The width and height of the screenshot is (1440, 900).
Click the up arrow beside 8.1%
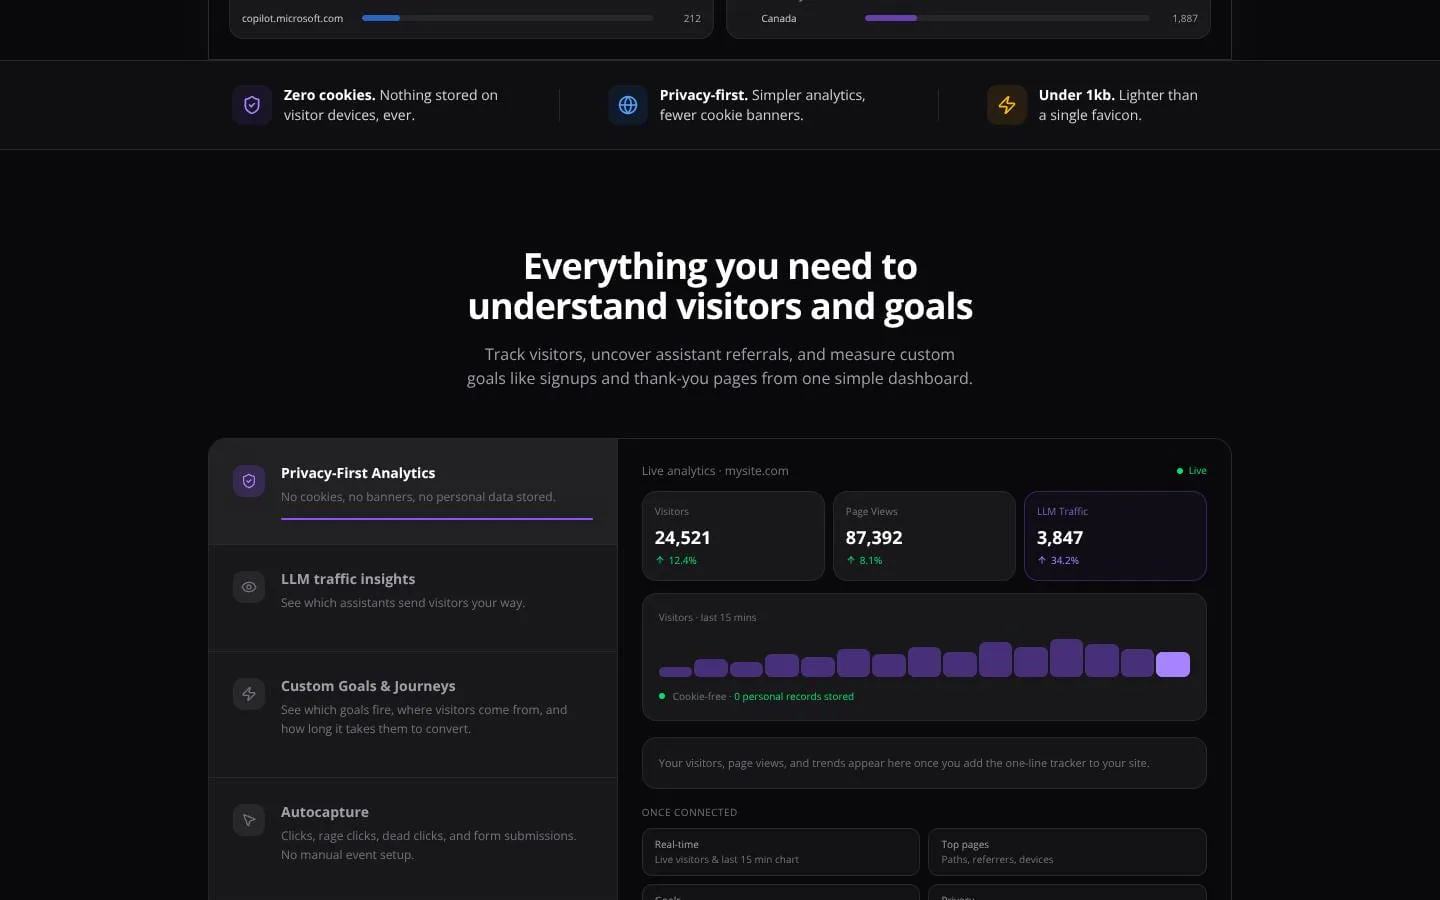tap(851, 560)
